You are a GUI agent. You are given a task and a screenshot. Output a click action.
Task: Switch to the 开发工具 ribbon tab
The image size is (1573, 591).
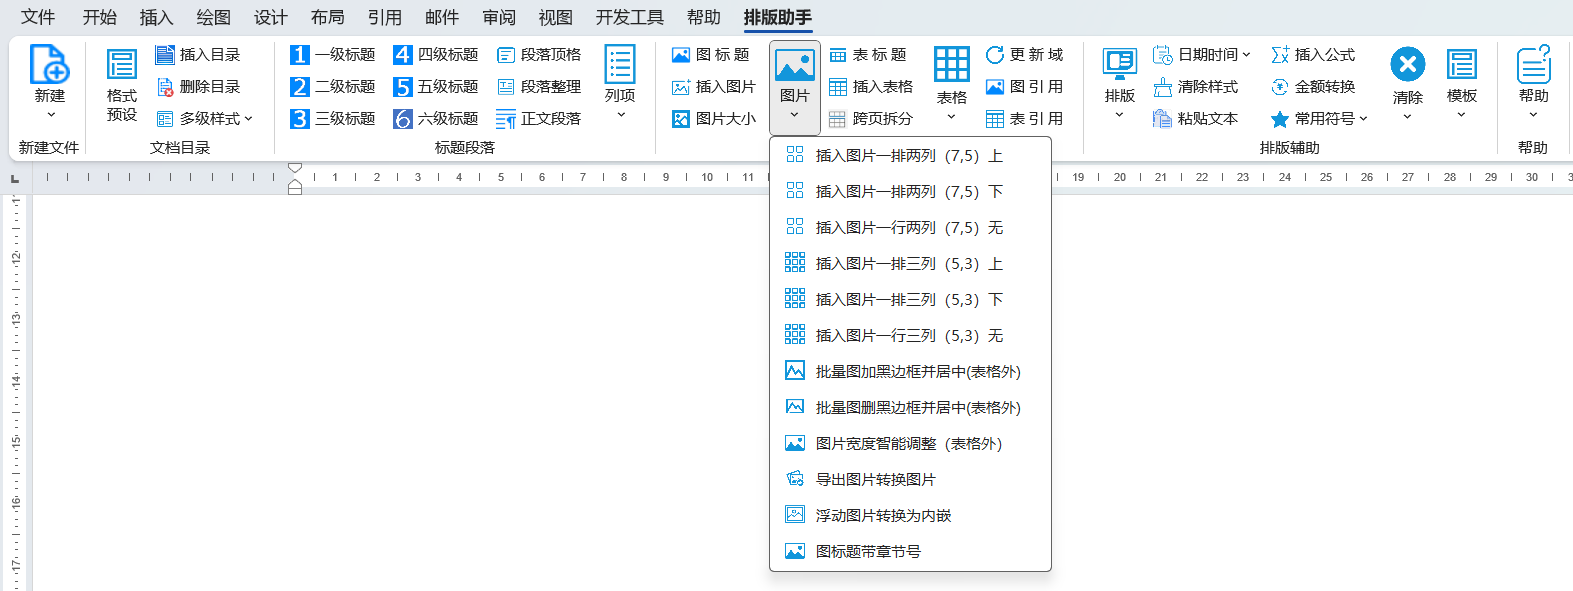[x=629, y=17]
